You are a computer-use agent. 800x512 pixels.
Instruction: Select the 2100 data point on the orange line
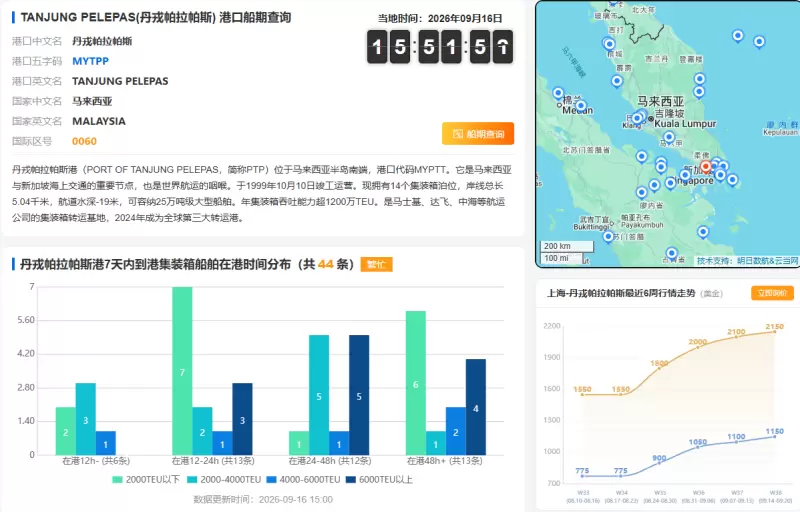(736, 337)
